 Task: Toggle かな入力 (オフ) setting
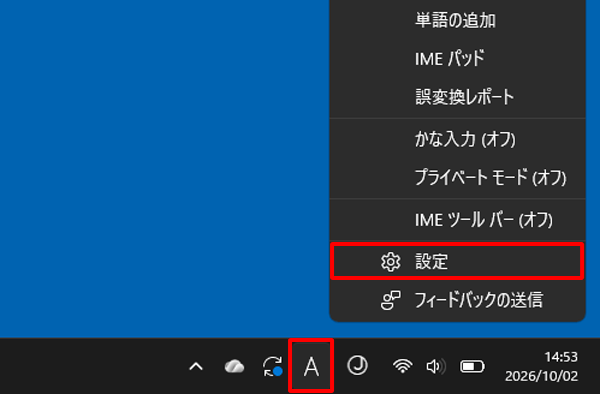[x=457, y=139]
